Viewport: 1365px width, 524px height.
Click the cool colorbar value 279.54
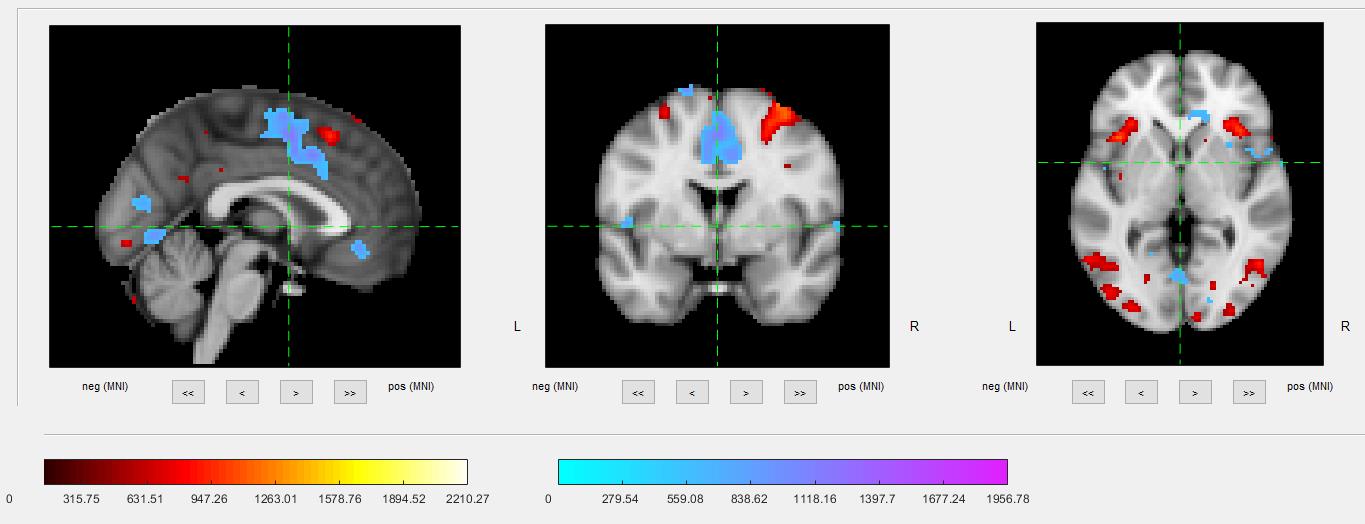pos(622,498)
